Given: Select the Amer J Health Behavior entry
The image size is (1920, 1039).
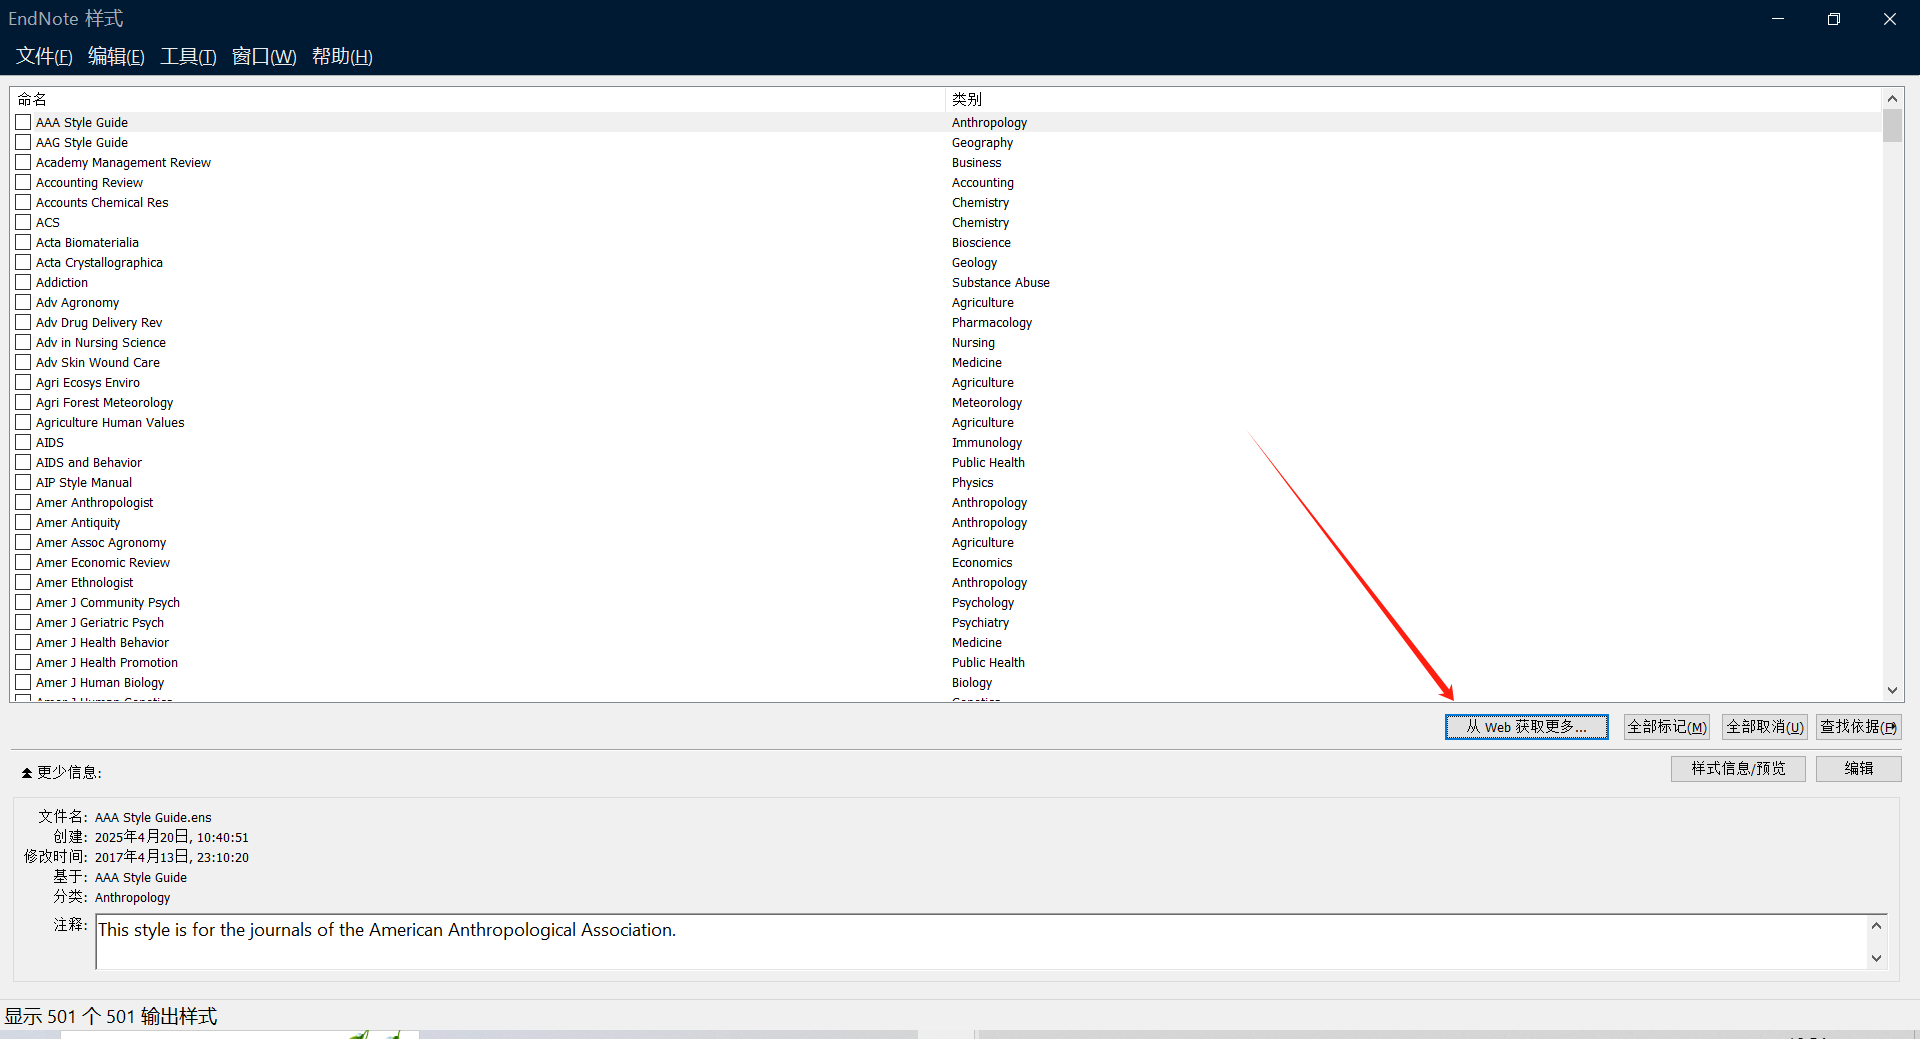Looking at the screenshot, I should point(102,642).
